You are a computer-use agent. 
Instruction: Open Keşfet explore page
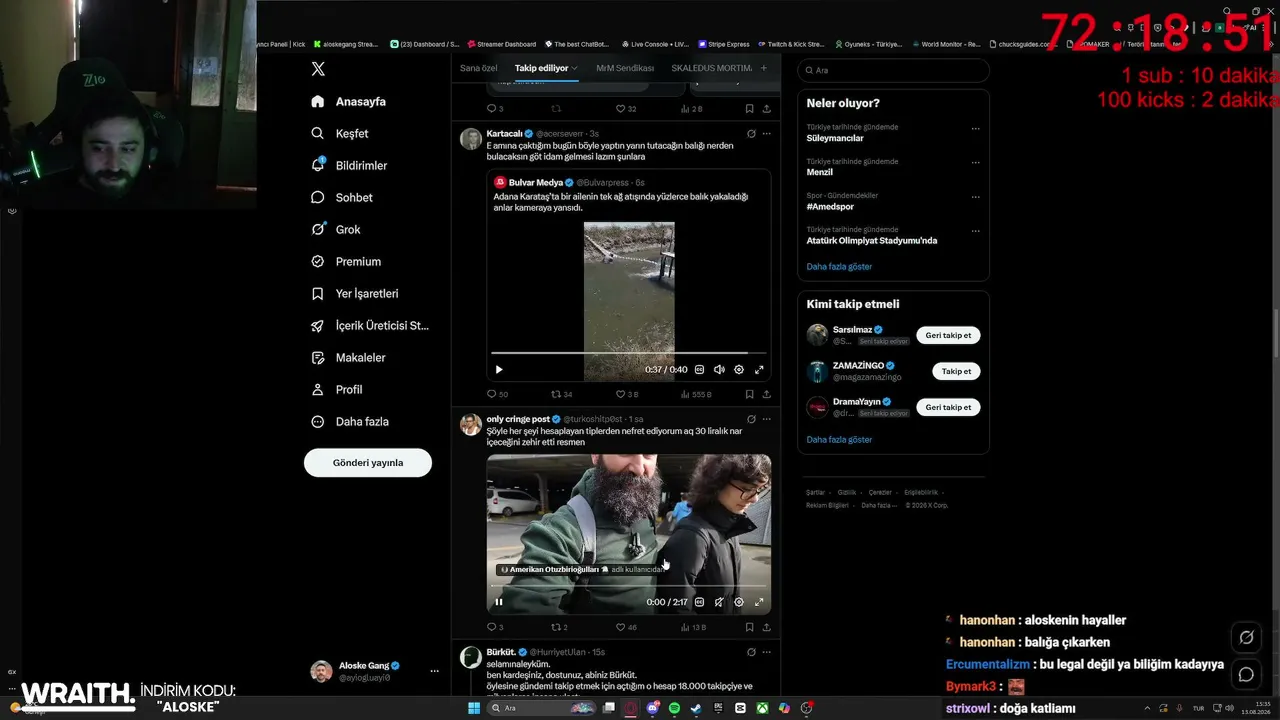pos(340,133)
